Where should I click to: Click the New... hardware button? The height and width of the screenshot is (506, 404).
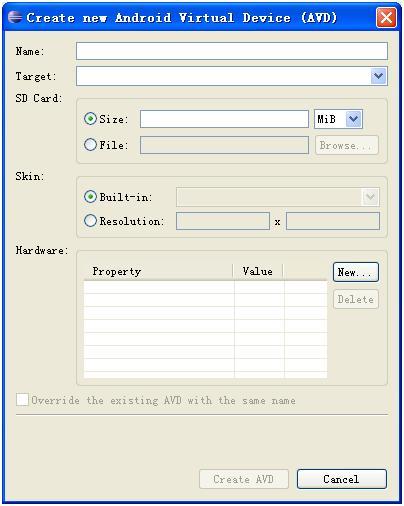[x=356, y=272]
